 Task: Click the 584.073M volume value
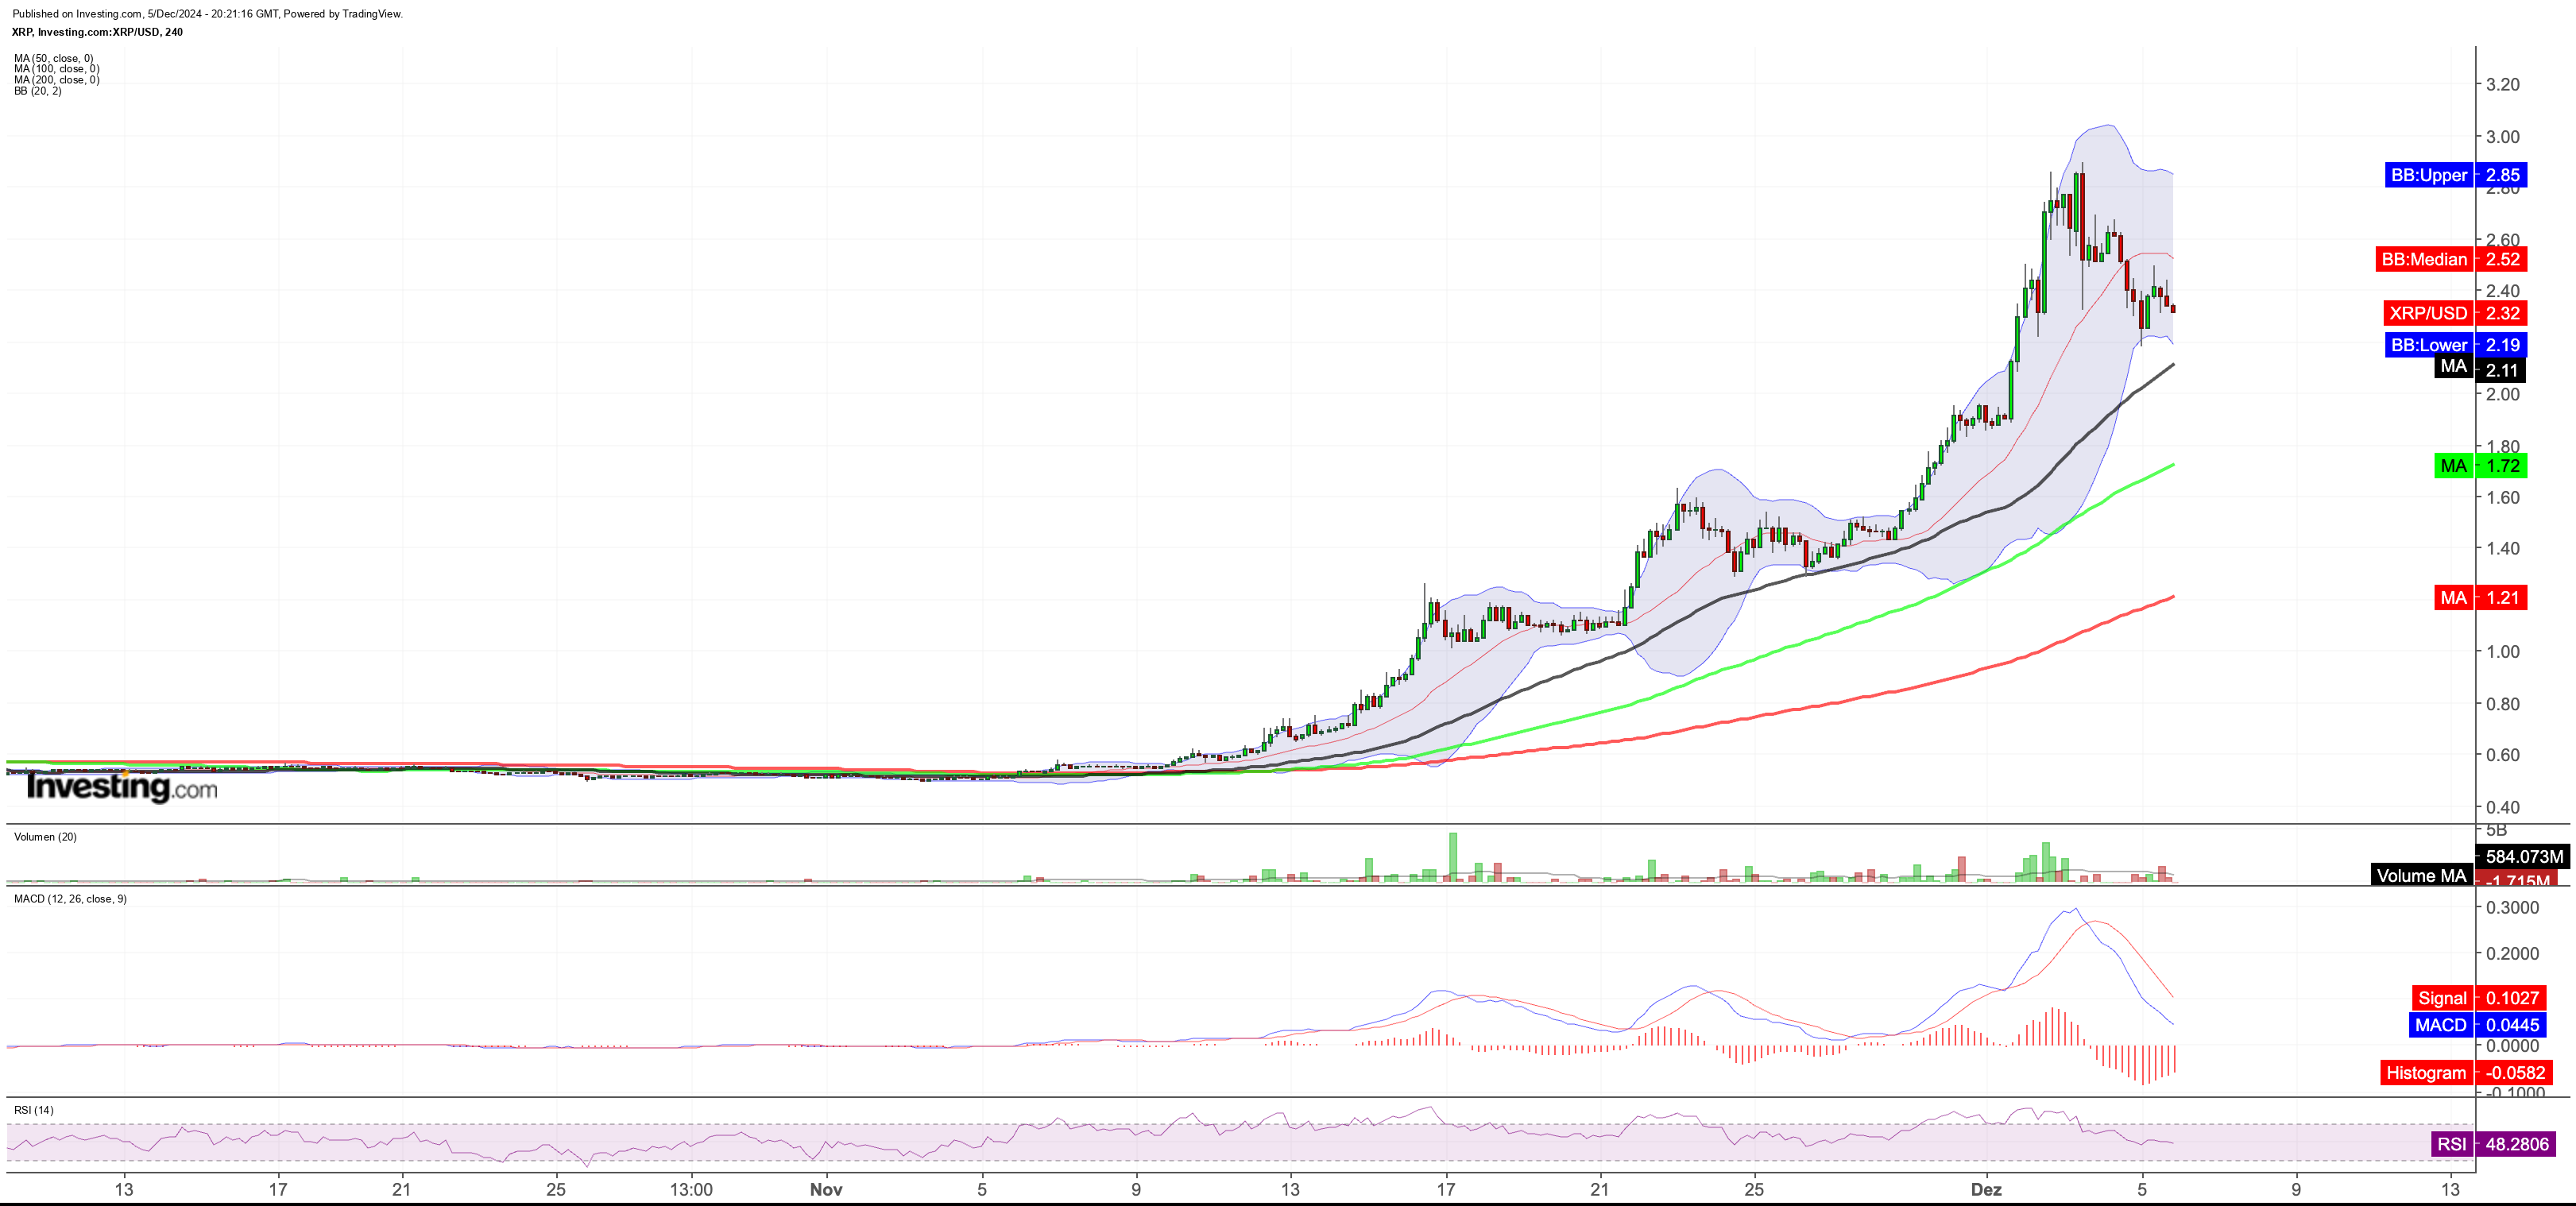pos(2524,857)
